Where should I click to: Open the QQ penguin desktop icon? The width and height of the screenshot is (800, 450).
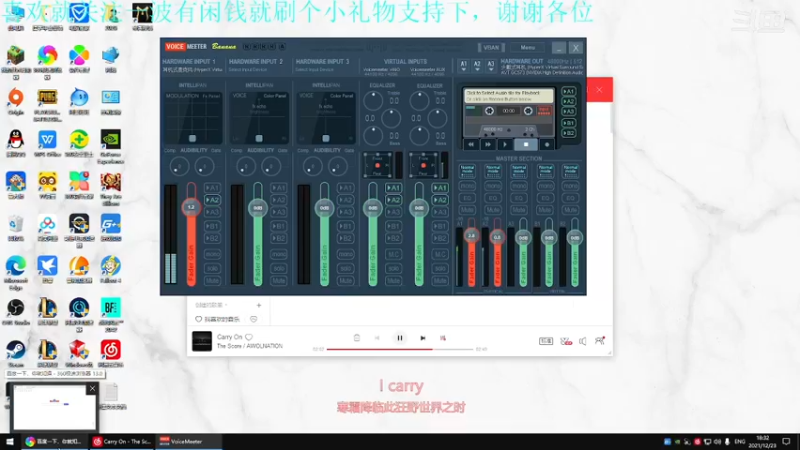tap(16, 143)
